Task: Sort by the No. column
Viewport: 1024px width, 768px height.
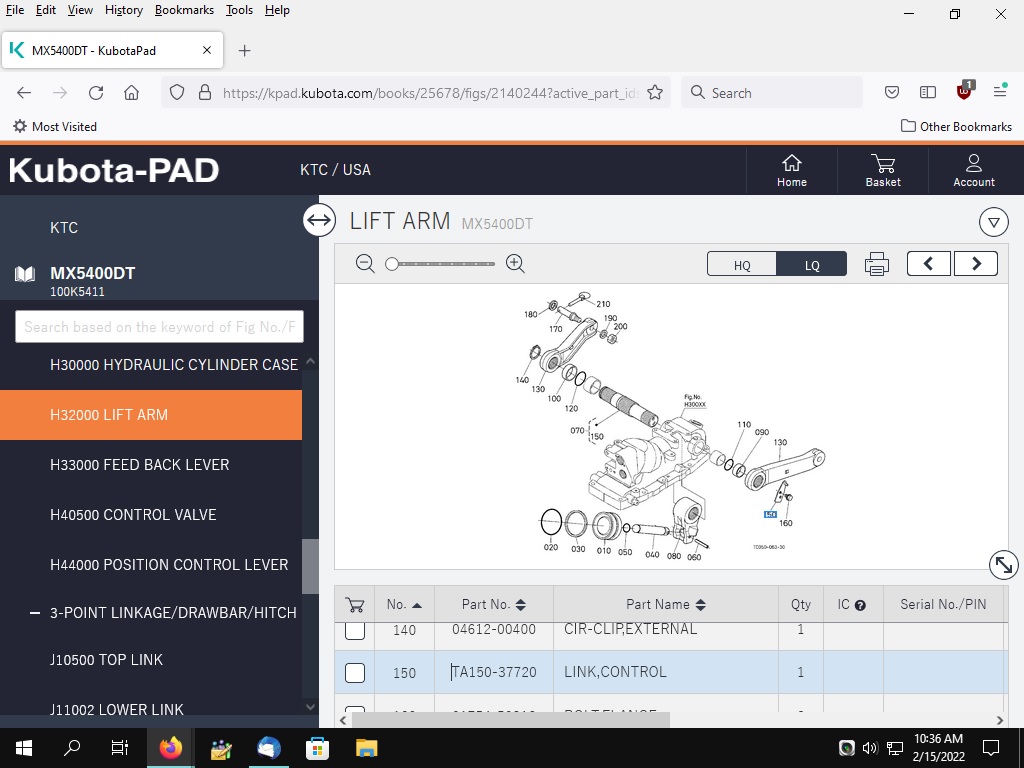Action: [x=404, y=605]
